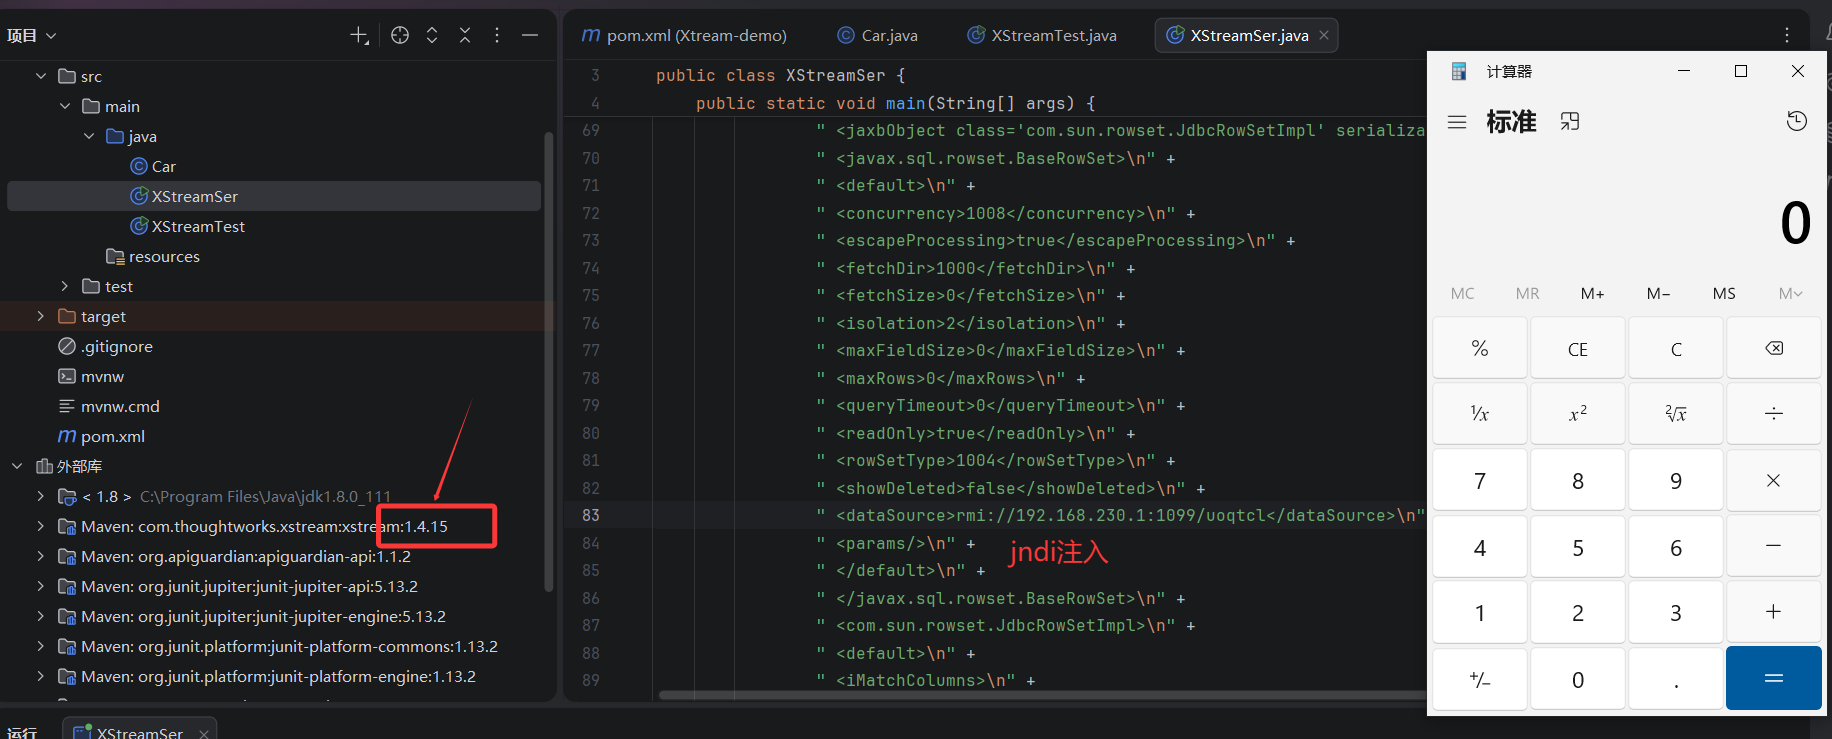Screen dimensions: 1832x739
Task: Open project panel options kebab menu
Action: pyautogui.click(x=497, y=35)
